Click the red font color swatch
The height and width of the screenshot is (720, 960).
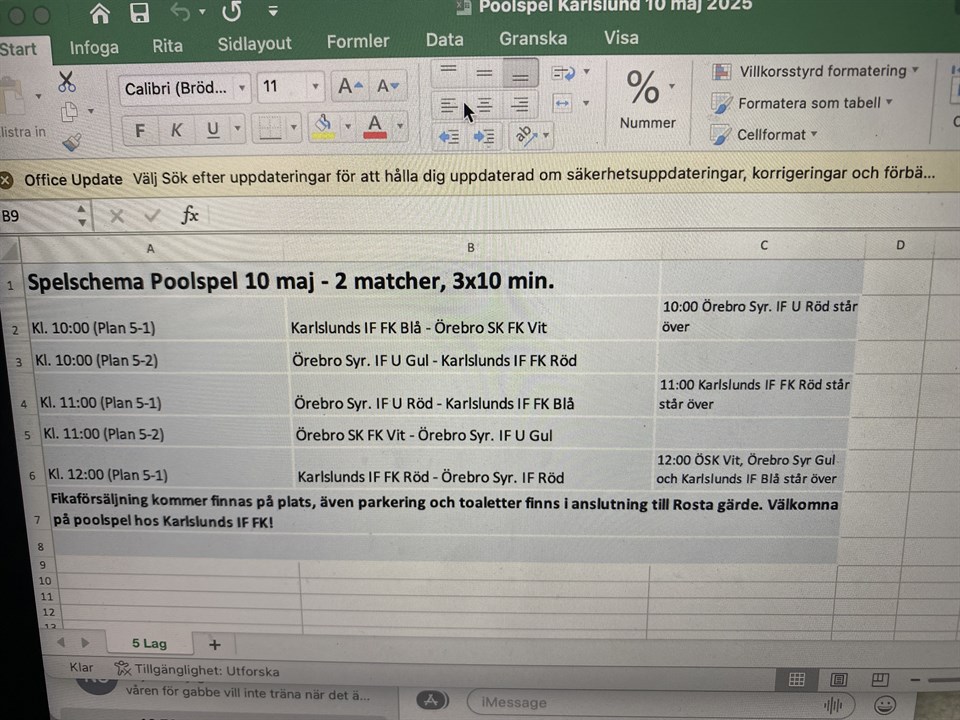click(376, 126)
